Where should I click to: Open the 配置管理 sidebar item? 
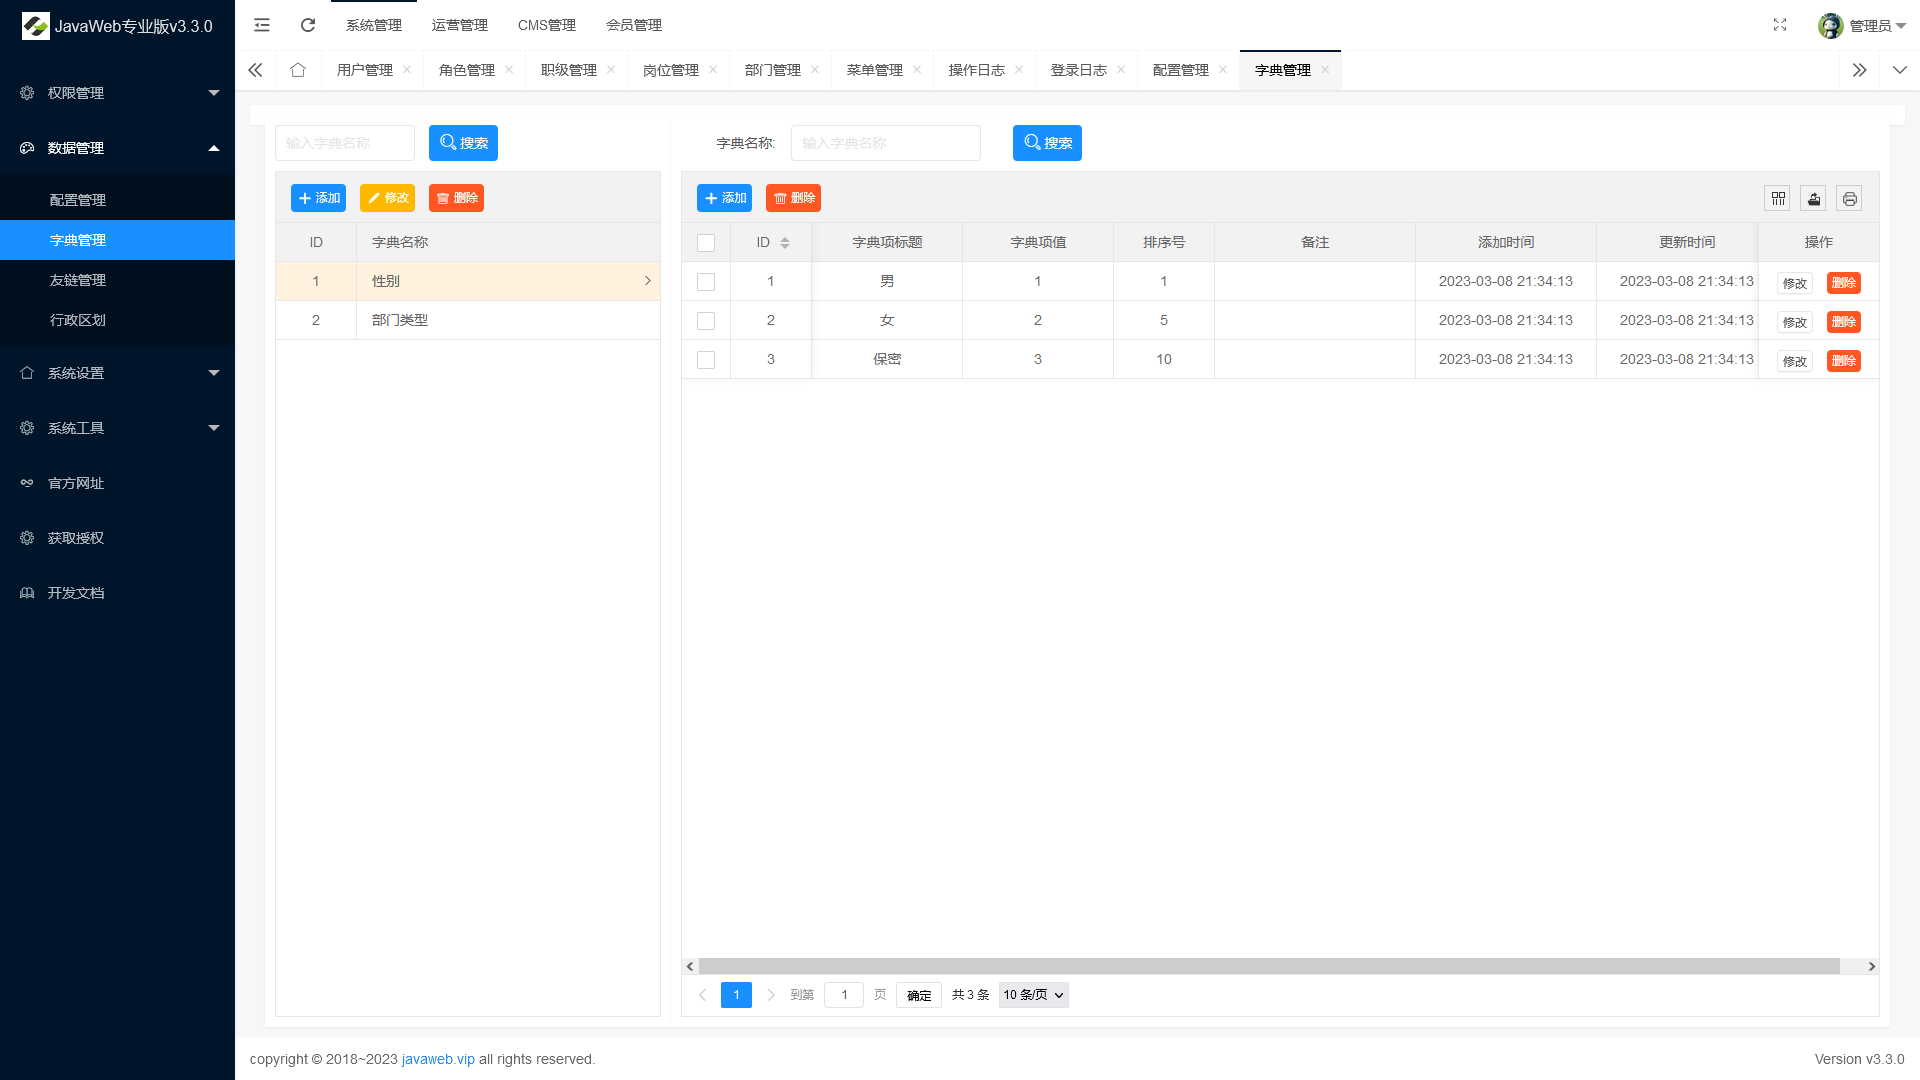click(x=117, y=200)
